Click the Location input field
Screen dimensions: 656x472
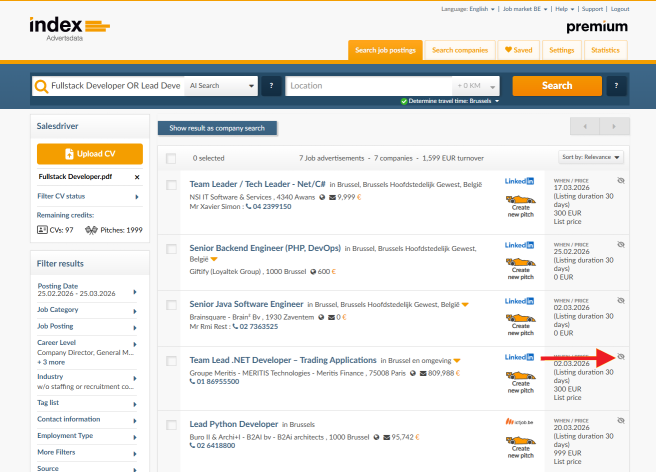[x=369, y=86]
